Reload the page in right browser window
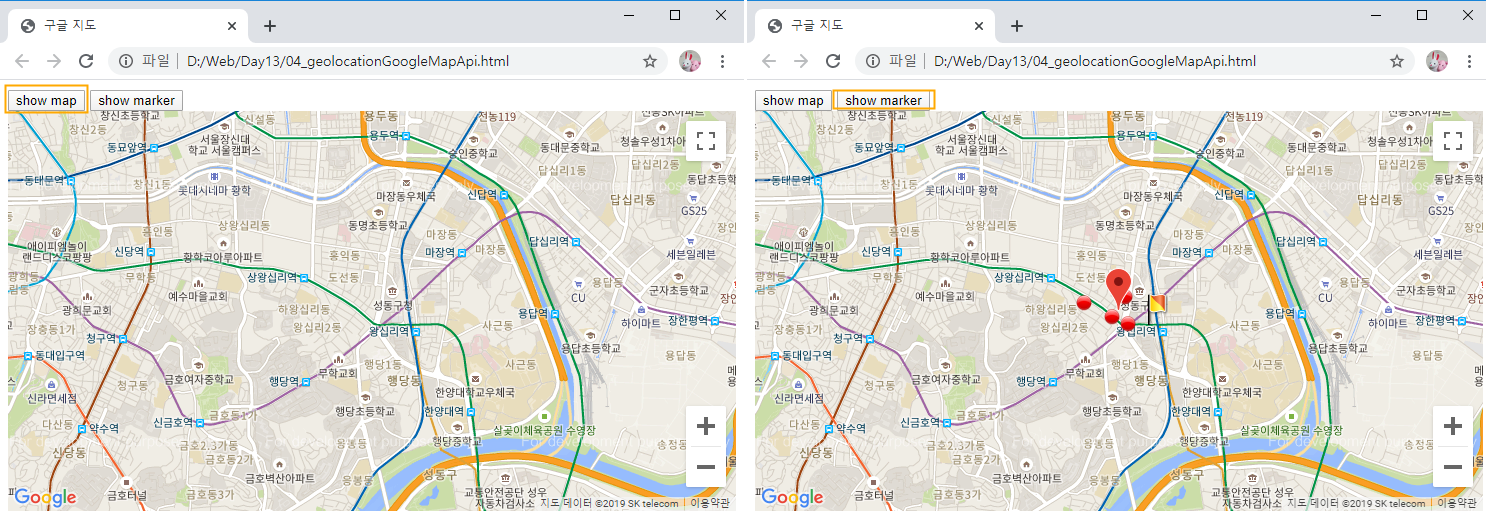The height and width of the screenshot is (518, 1486). 833,61
